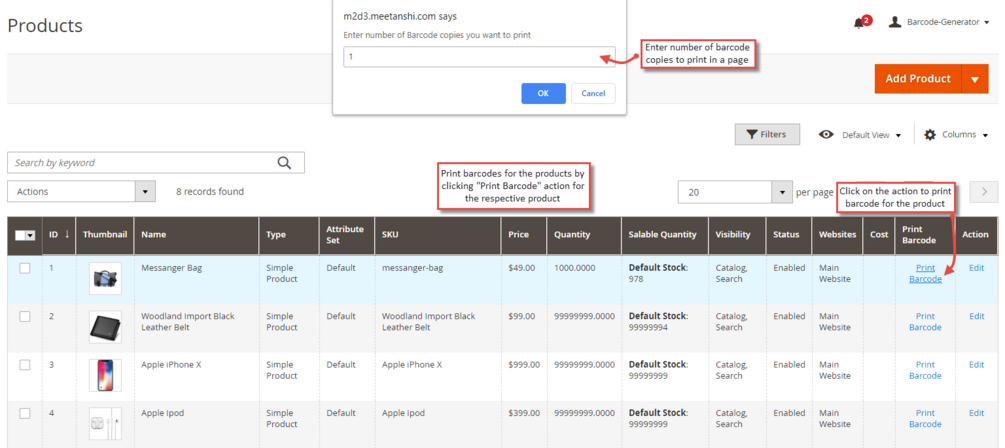The width and height of the screenshot is (1005, 448).
Task: Expand the Add Product arrow dropdown
Action: tap(975, 79)
